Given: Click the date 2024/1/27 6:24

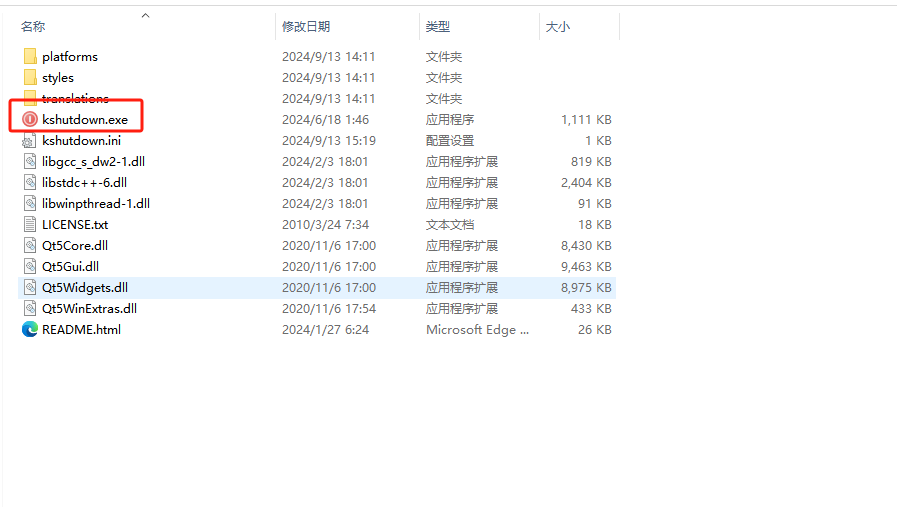Looking at the screenshot, I should 325,330.
